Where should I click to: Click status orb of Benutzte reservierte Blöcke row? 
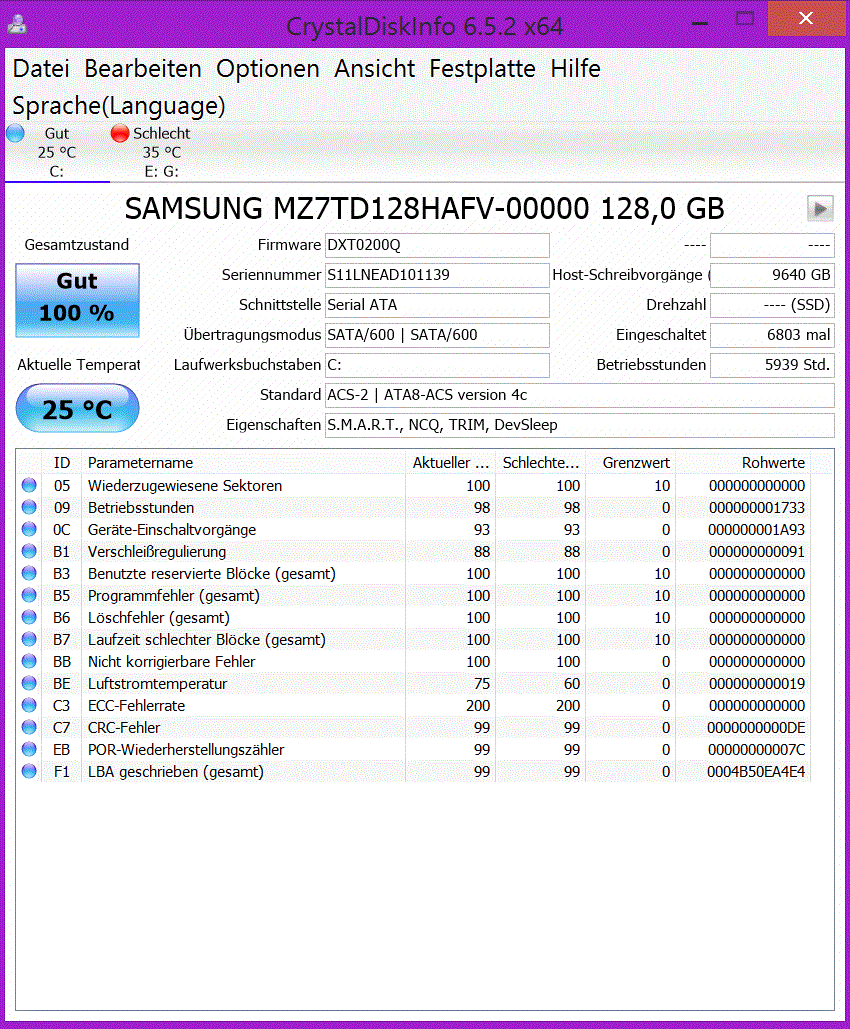[x=29, y=573]
